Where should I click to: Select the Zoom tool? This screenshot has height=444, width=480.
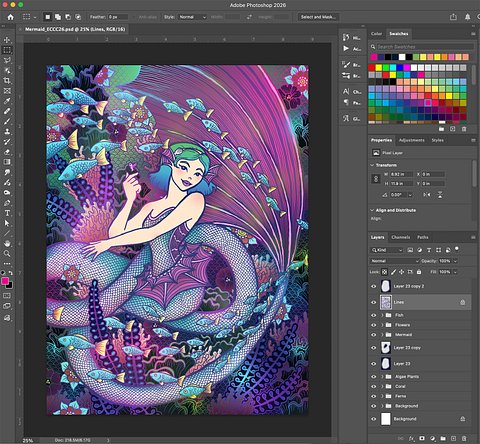(x=7, y=254)
